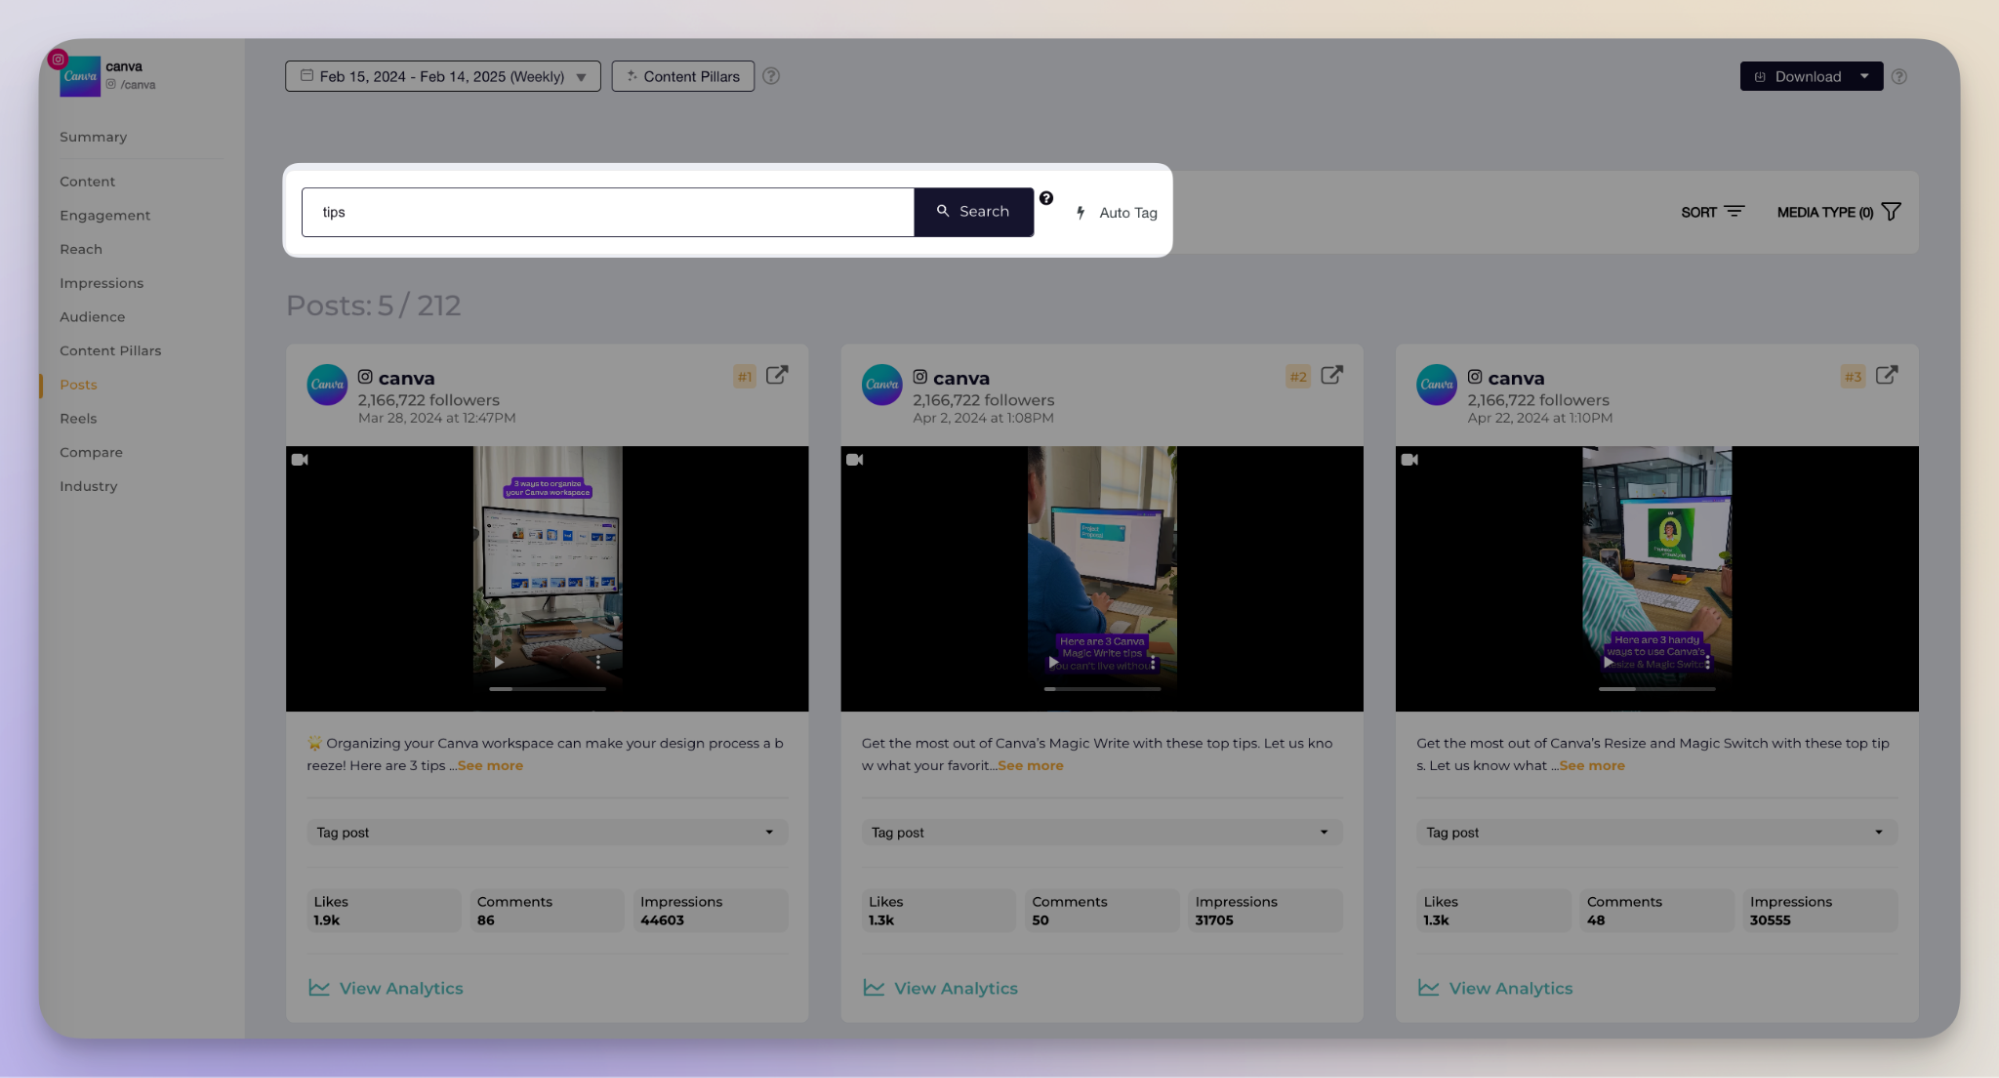1999x1078 pixels.
Task: Click the video camera icon on second post
Action: (x=855, y=460)
